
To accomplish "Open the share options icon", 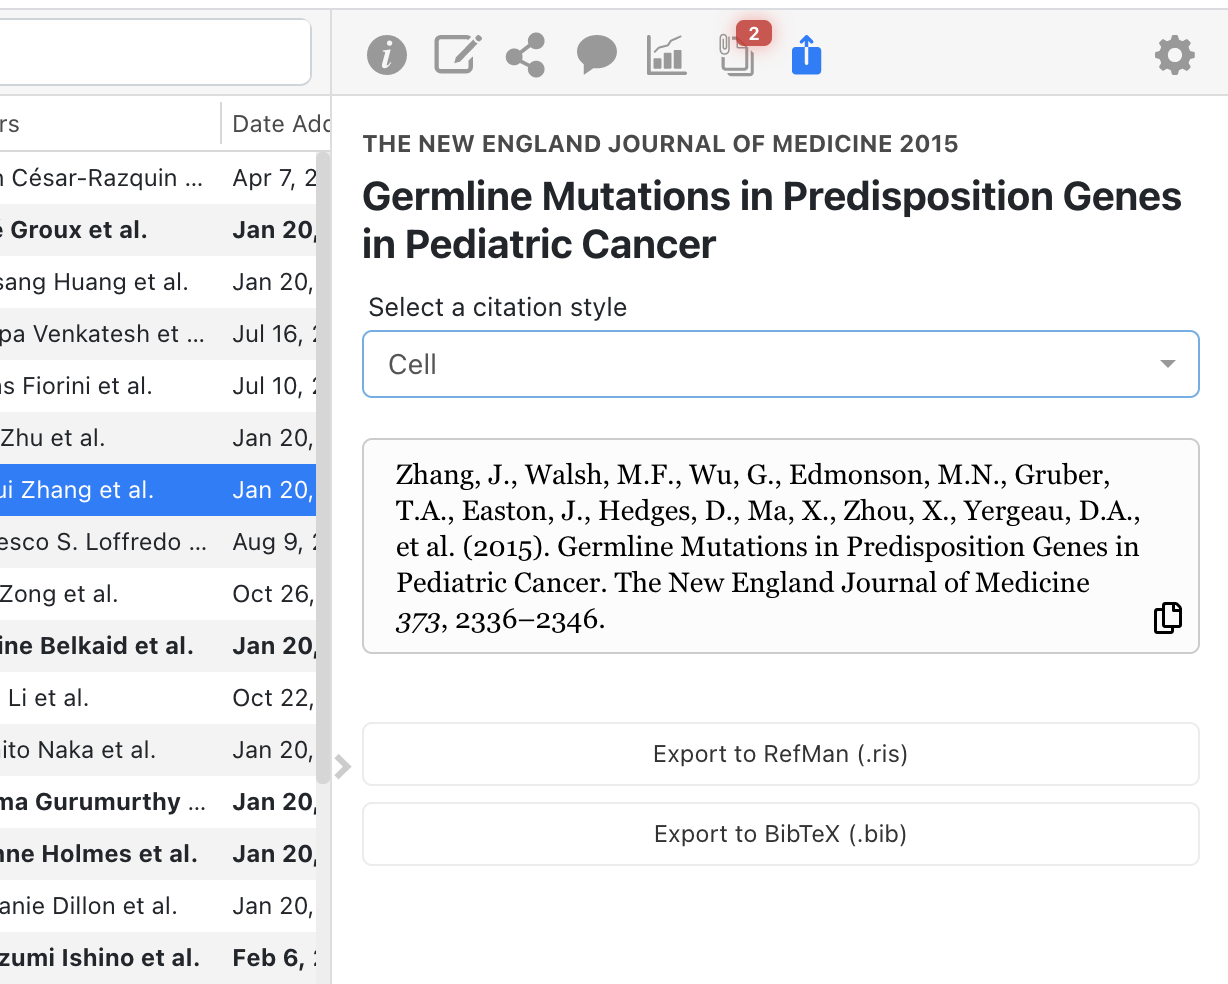I will 527,55.
